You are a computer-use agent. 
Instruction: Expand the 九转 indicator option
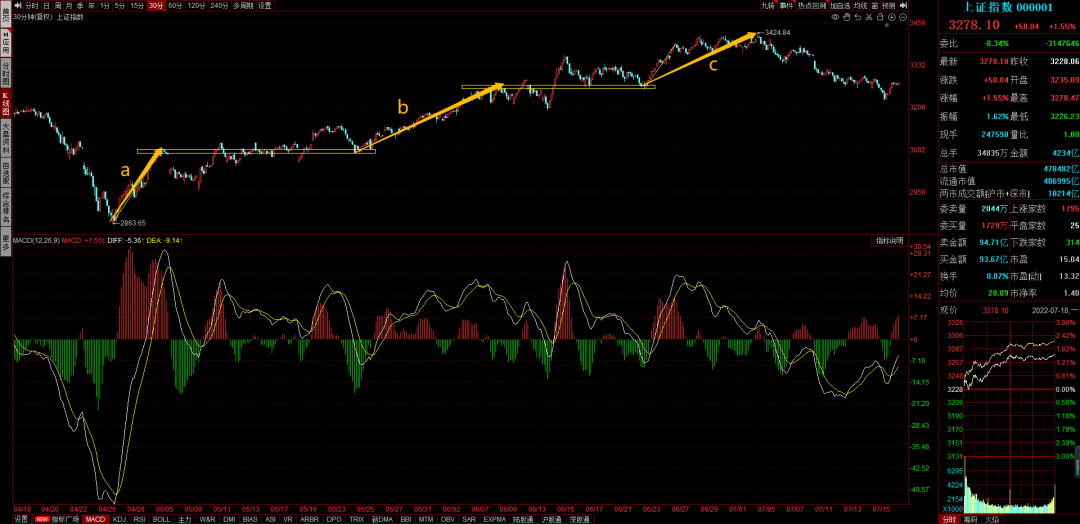coord(767,5)
